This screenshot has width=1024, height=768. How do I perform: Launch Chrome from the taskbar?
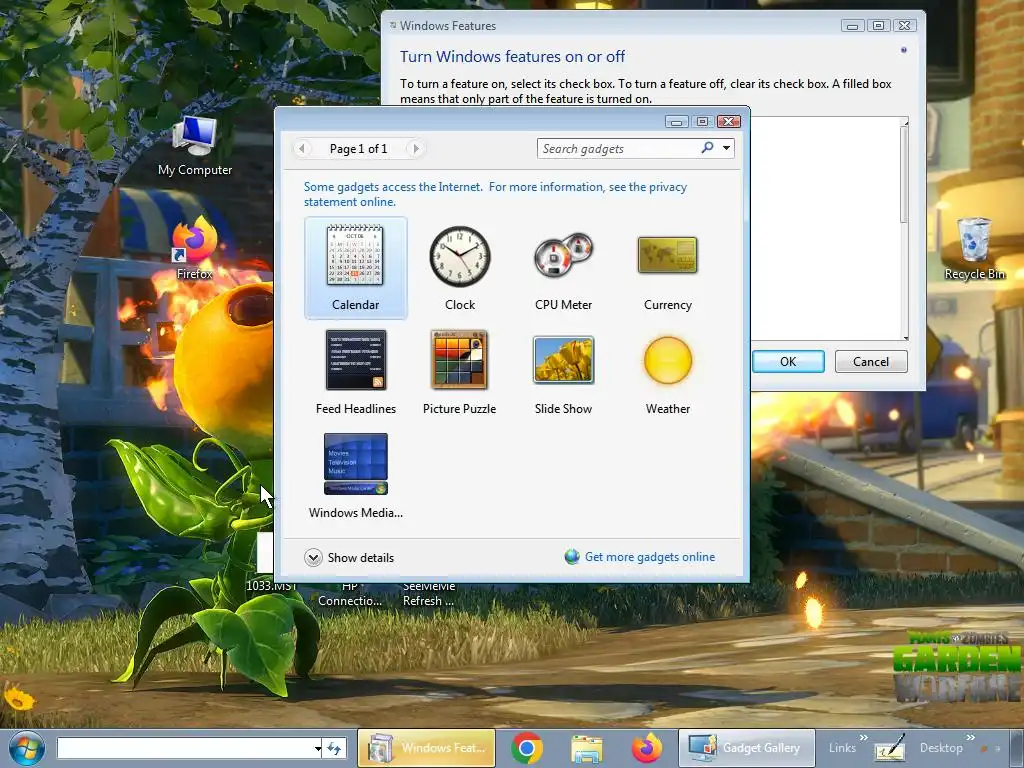point(527,748)
